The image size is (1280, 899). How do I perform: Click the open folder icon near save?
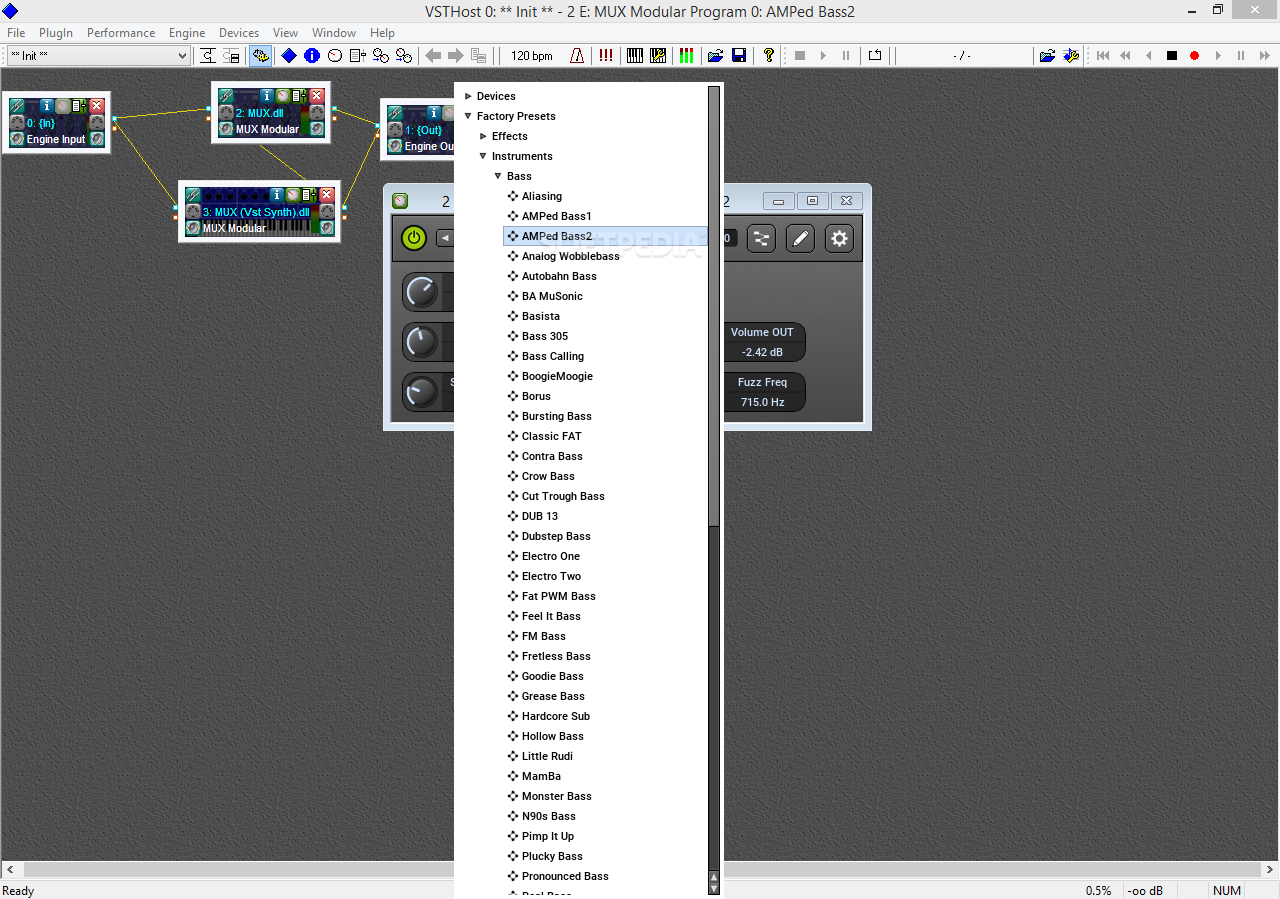715,56
